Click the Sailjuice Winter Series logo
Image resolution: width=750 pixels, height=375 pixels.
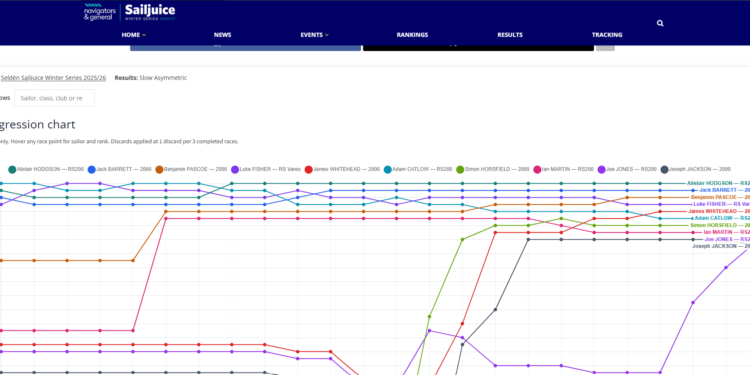pyautogui.click(x=150, y=12)
